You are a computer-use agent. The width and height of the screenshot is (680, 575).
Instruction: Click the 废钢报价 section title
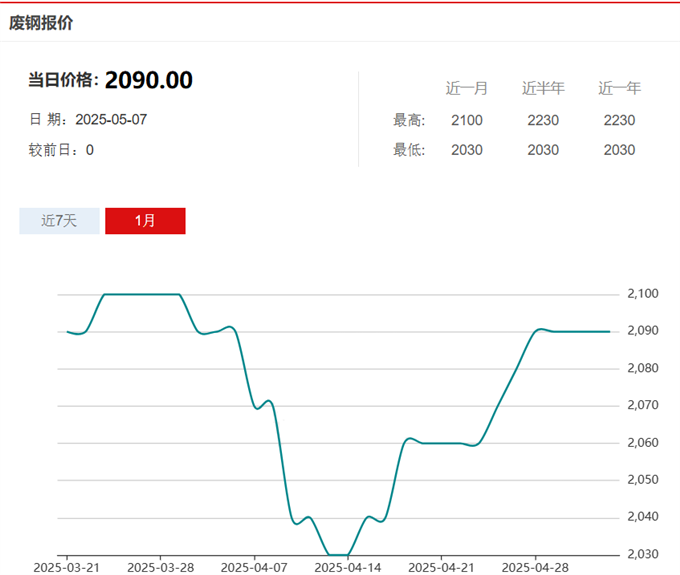click(x=41, y=22)
